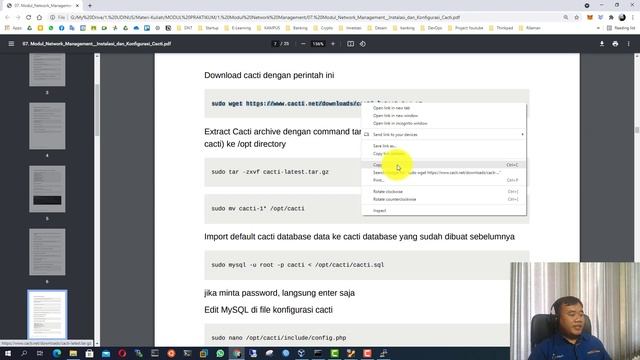Image resolution: width=640 pixels, height=360 pixels.
Task: Open File Explorer from taskbar
Action: point(73,353)
